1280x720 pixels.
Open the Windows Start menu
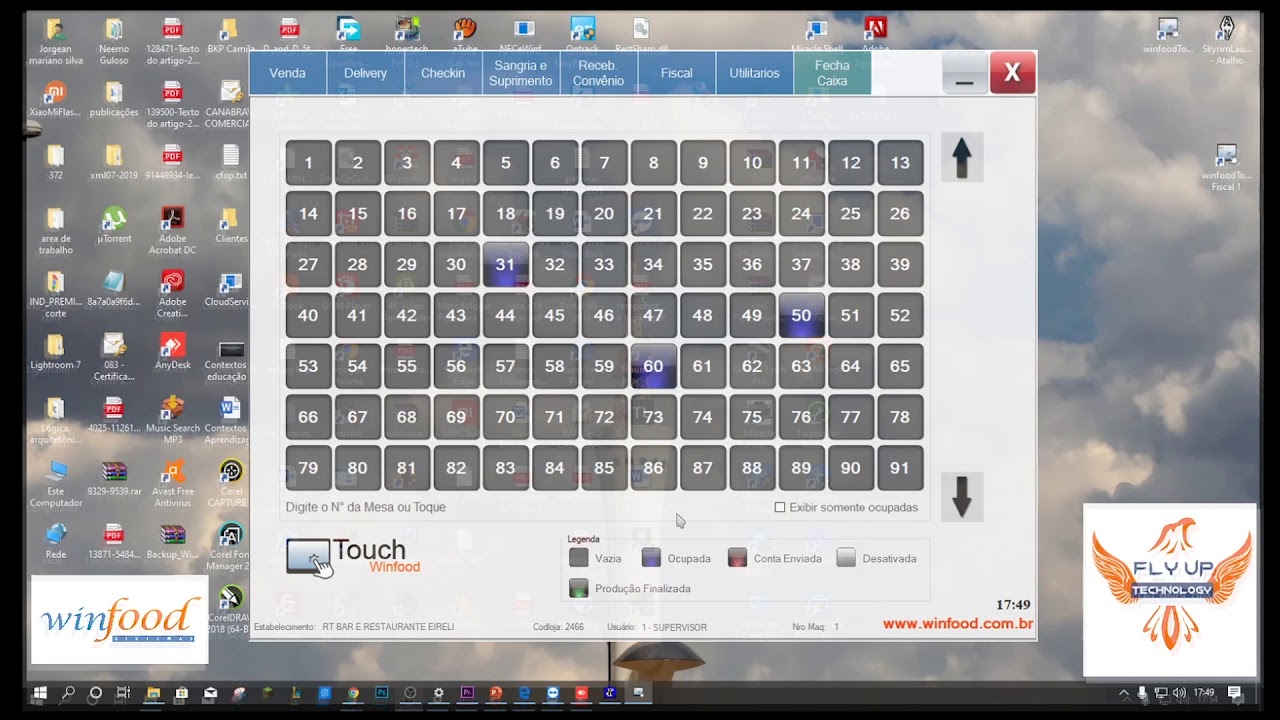click(x=40, y=692)
